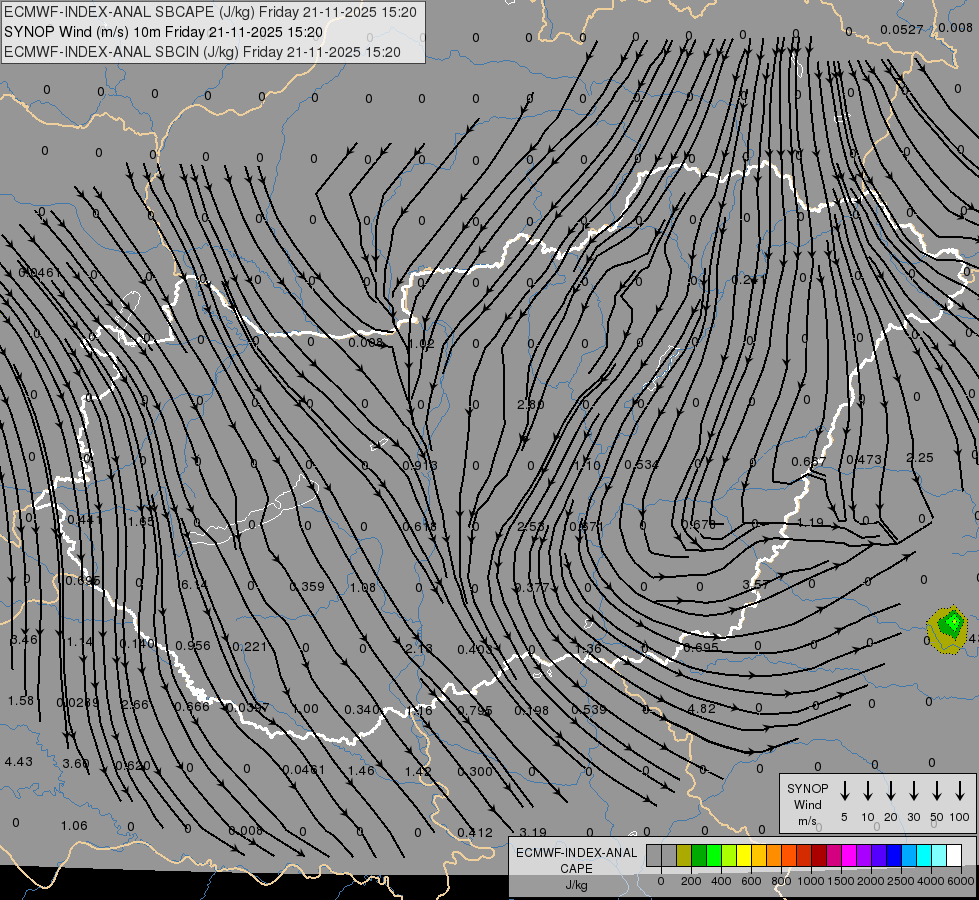979x900 pixels.
Task: Select the dark green CAPE legend swatch
Action: [699, 856]
